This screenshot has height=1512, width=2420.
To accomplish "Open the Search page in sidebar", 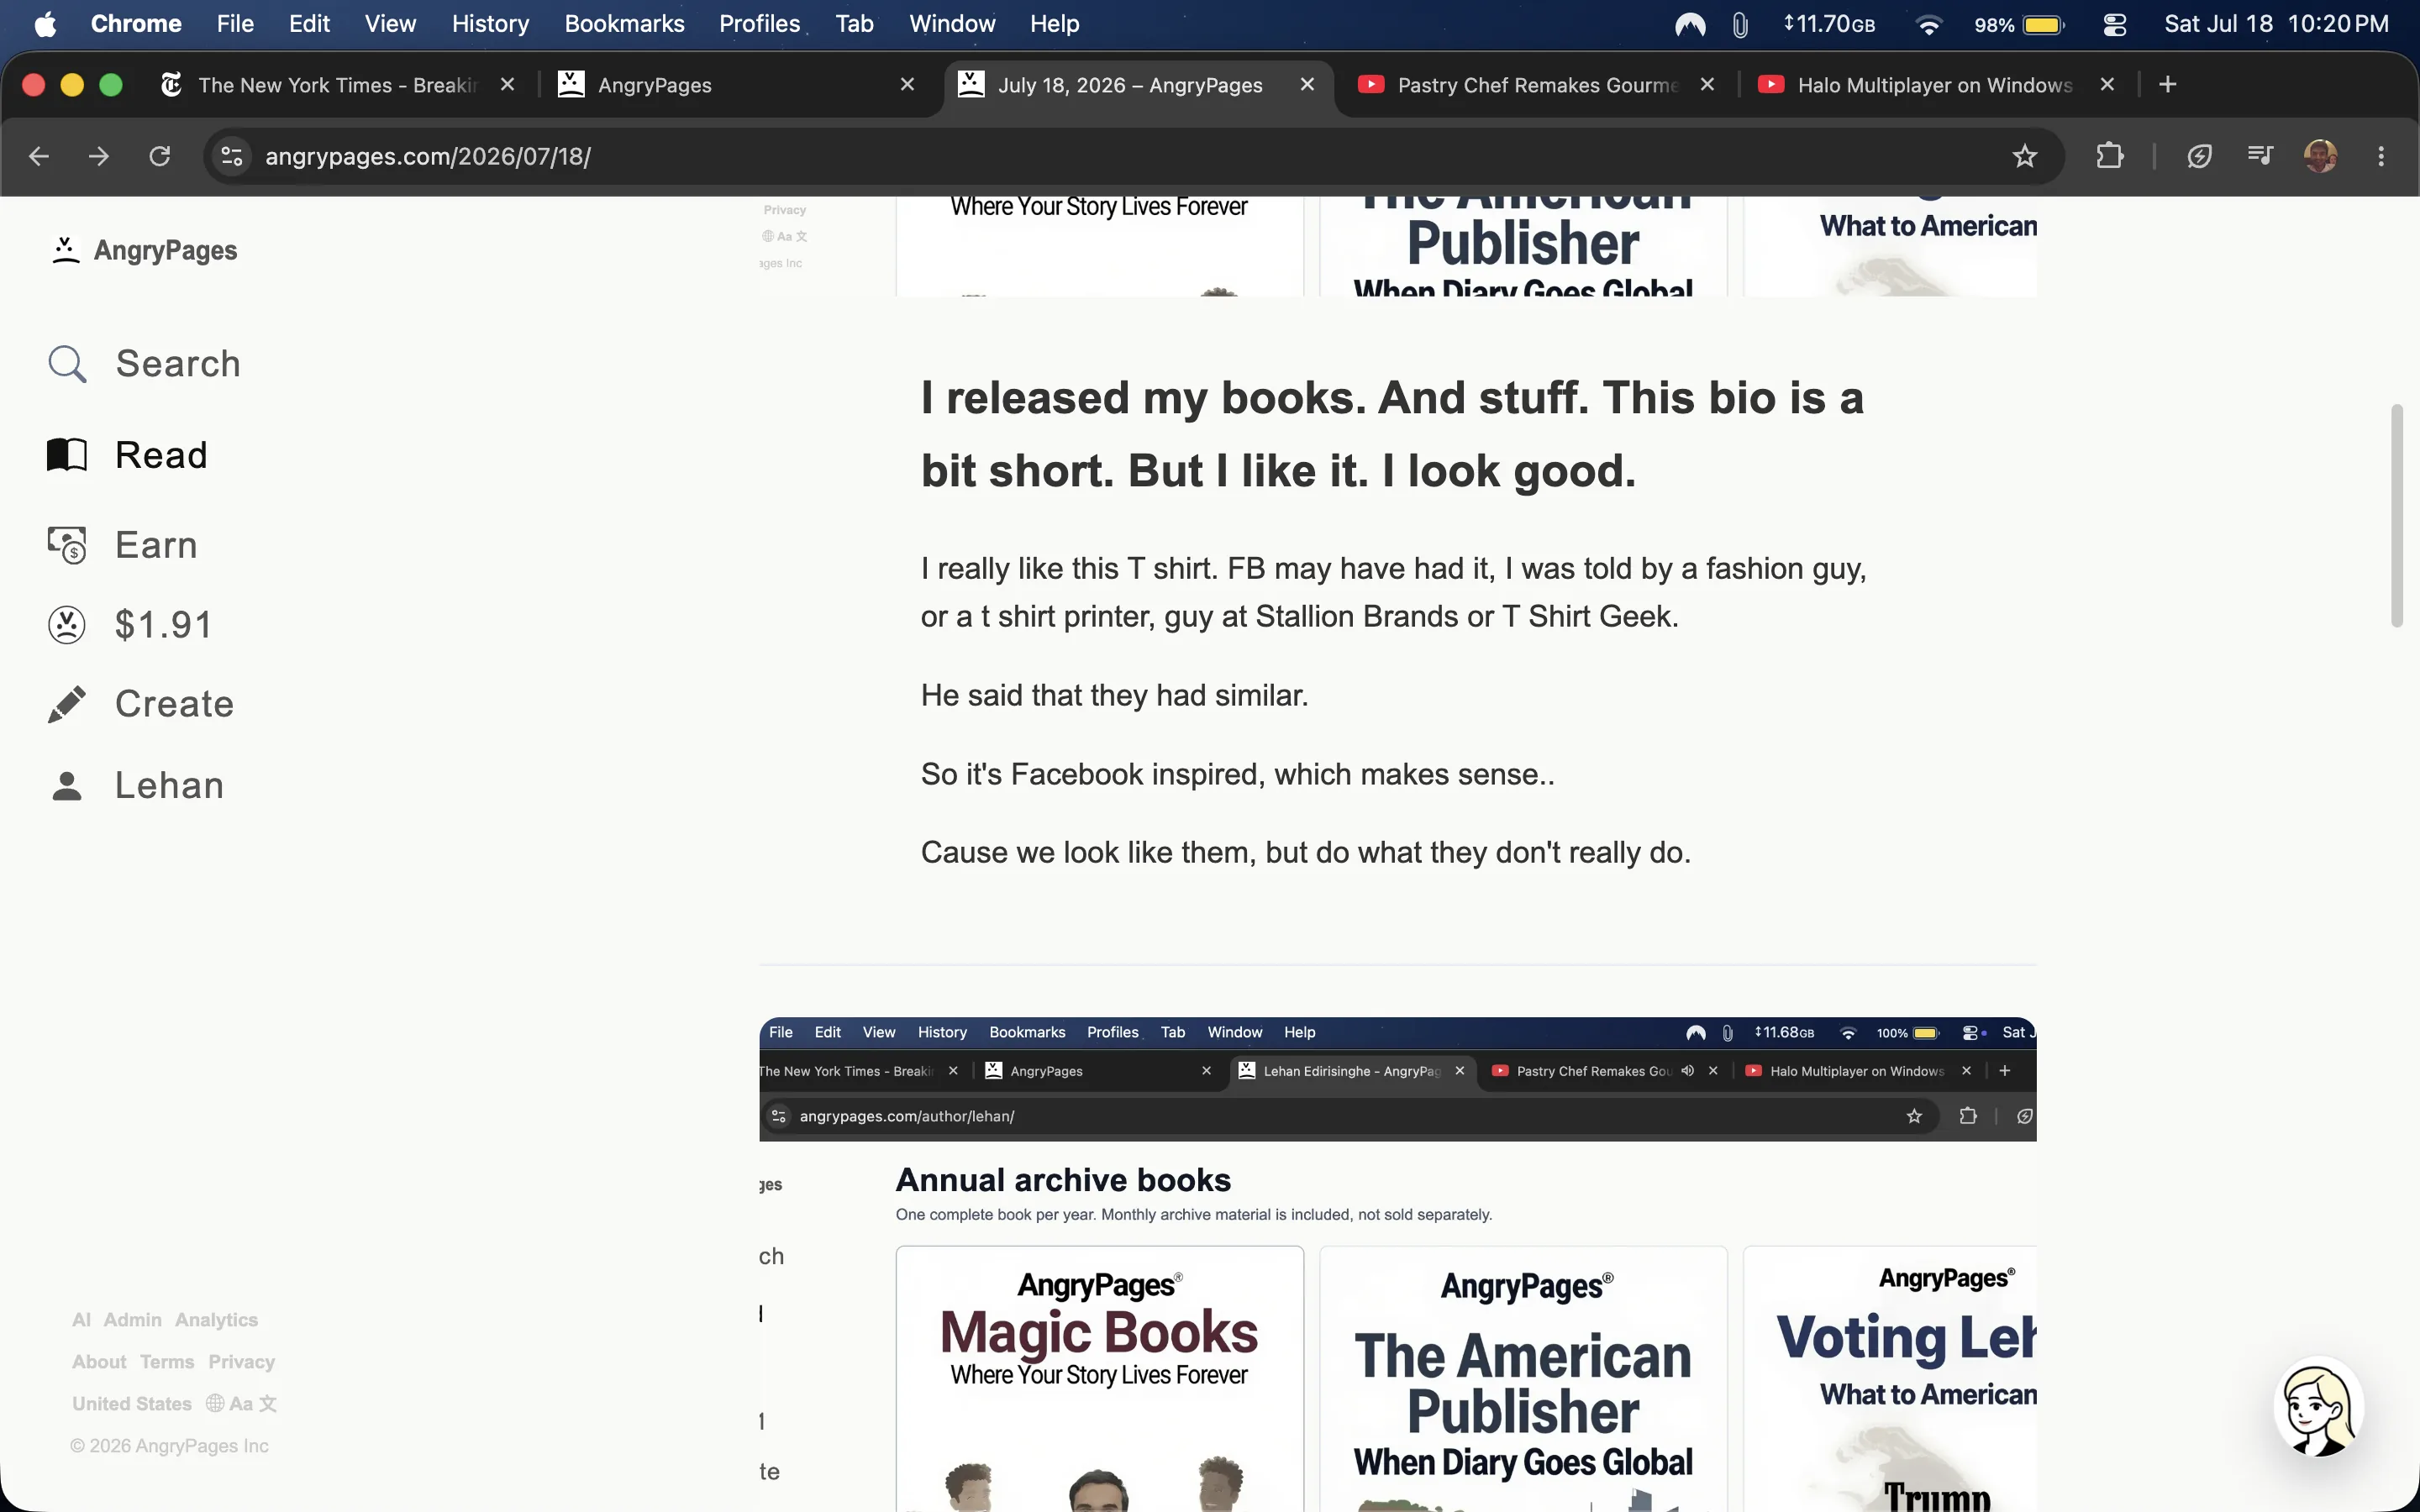I will pyautogui.click(x=144, y=363).
